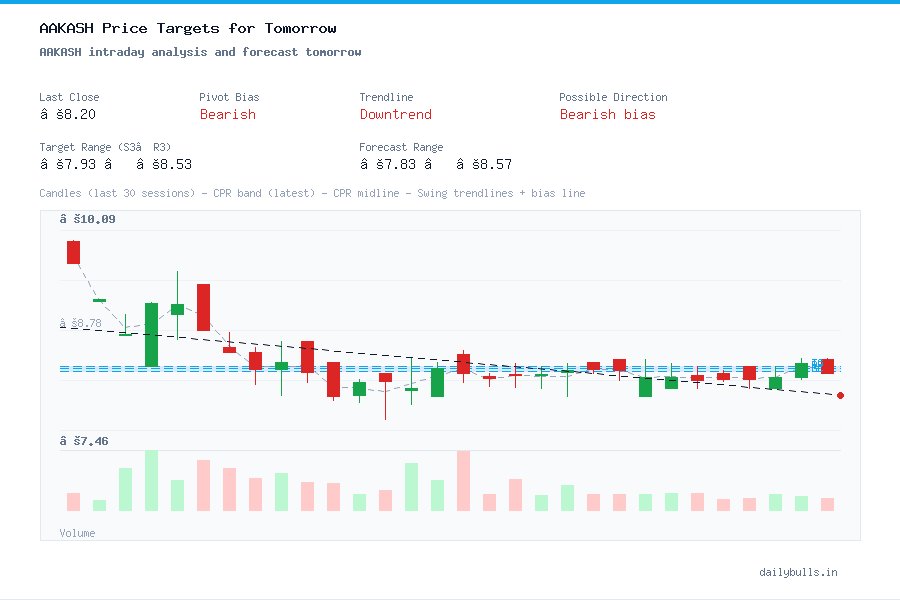
Task: Click the Last Close price value
Action: coord(66,115)
